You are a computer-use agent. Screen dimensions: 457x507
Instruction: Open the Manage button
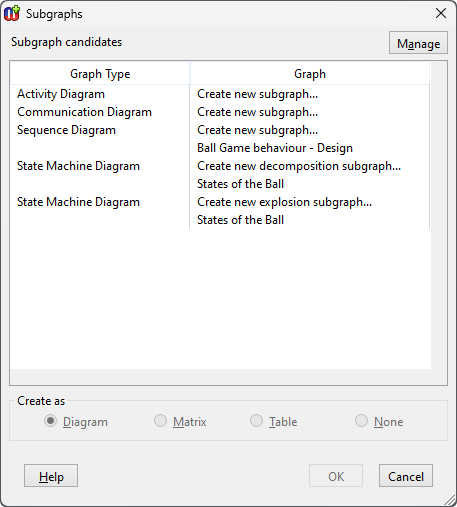418,43
